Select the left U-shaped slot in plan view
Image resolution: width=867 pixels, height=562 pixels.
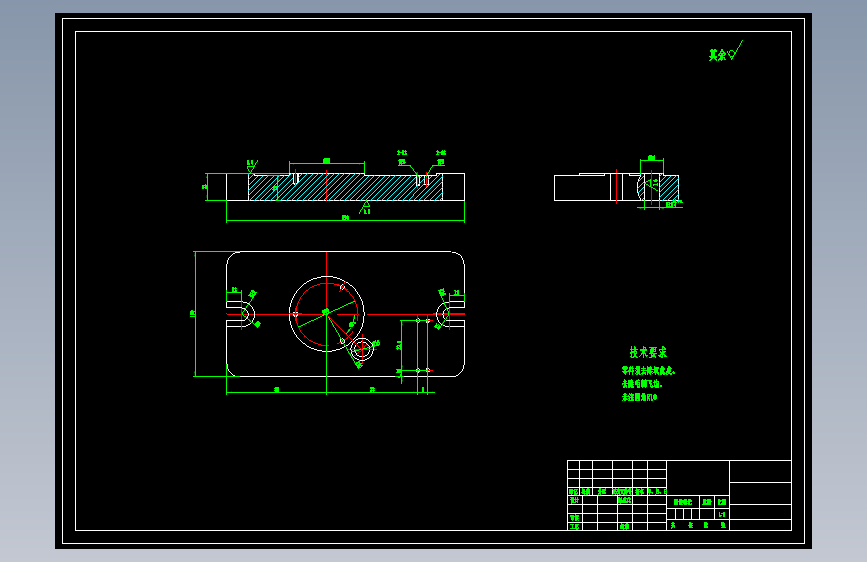[x=241, y=314]
